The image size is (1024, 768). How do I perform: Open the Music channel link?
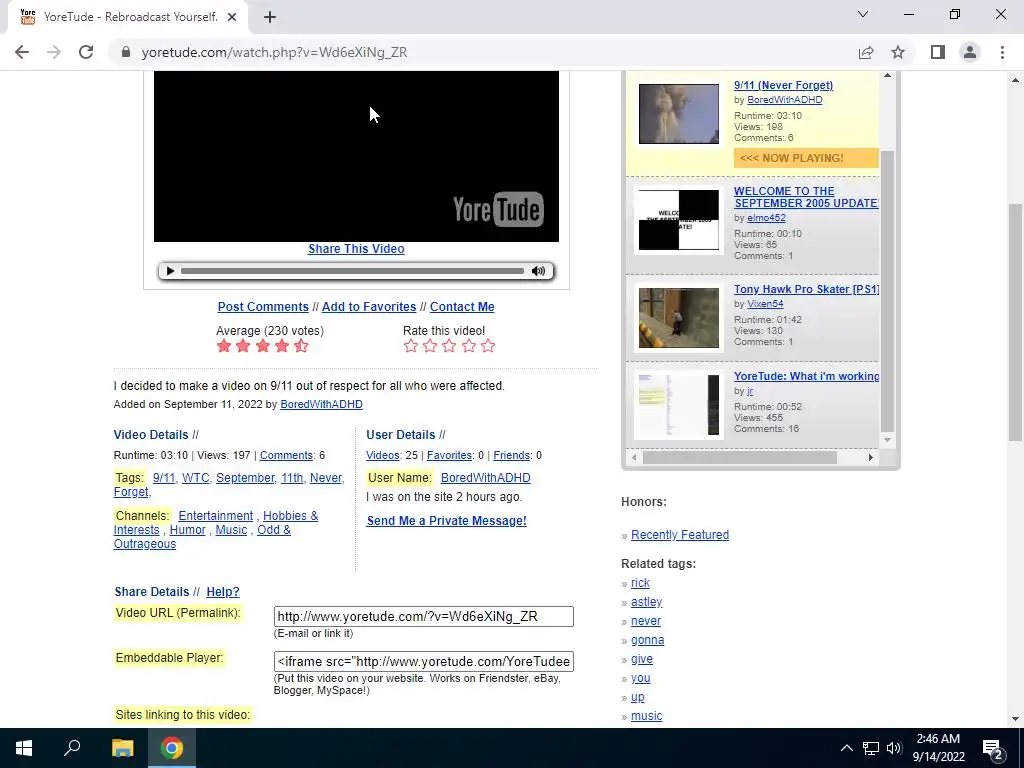point(231,530)
